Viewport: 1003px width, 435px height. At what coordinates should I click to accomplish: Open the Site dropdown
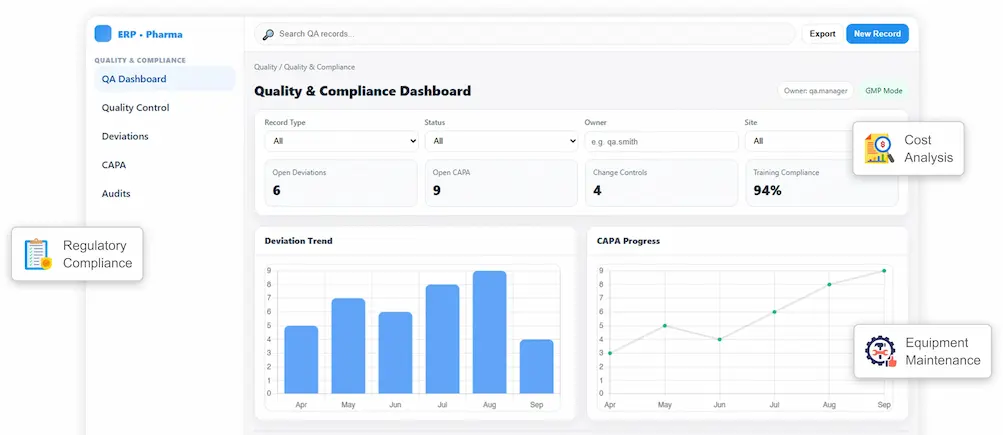pyautogui.click(x=800, y=141)
